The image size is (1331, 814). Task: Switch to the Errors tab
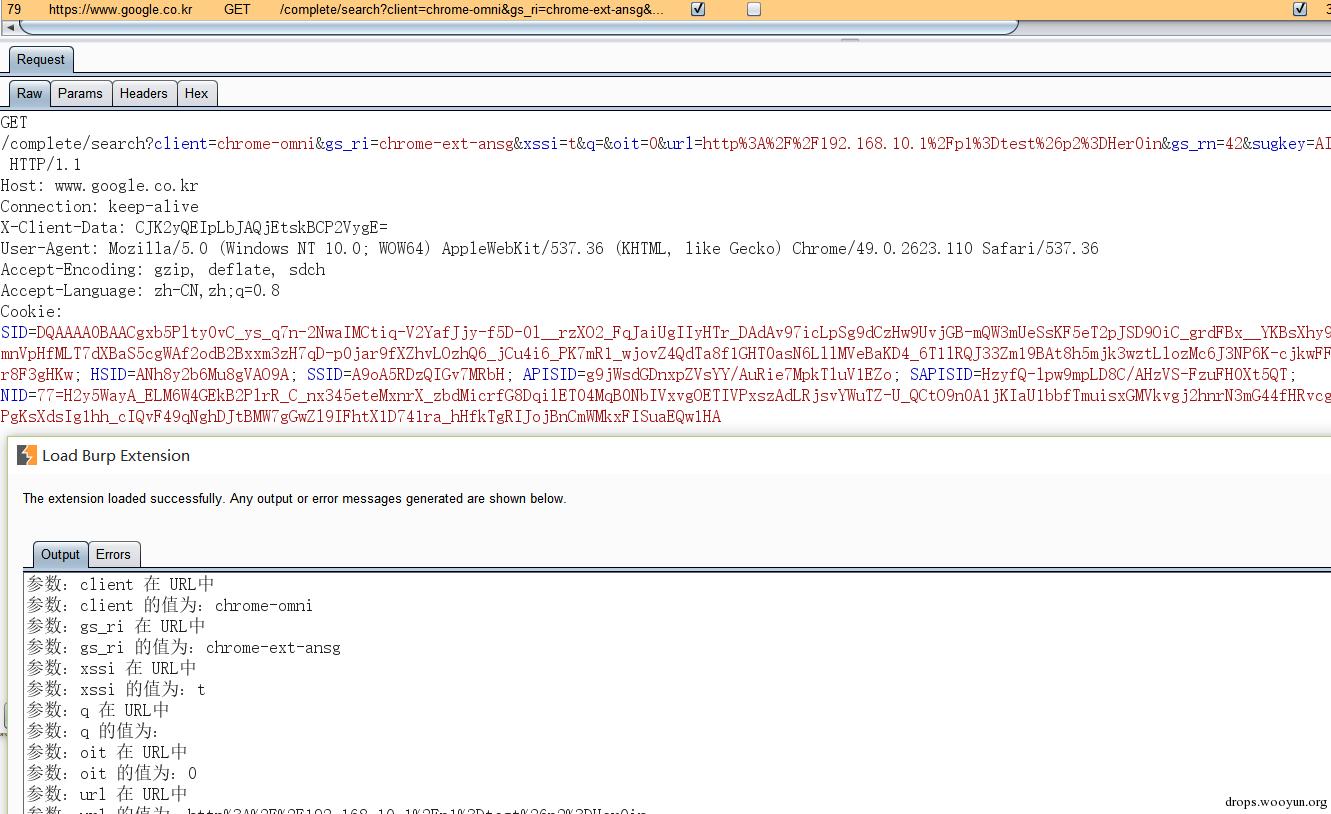(113, 554)
